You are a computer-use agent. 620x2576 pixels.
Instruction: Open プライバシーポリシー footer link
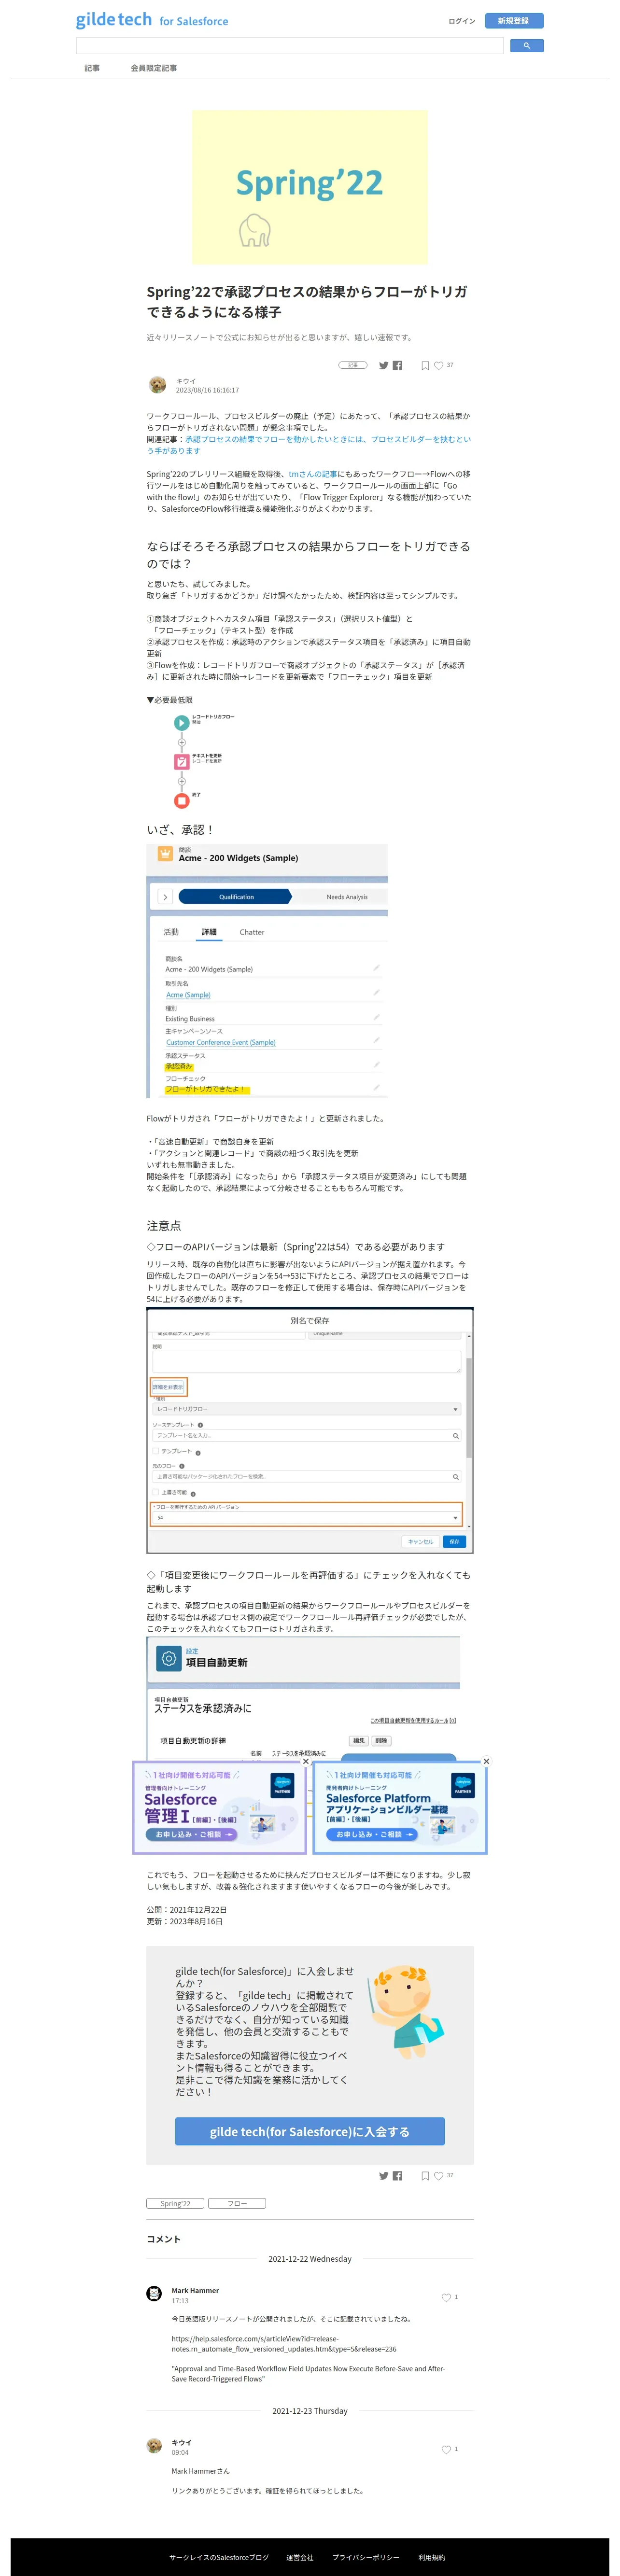coord(366,2557)
